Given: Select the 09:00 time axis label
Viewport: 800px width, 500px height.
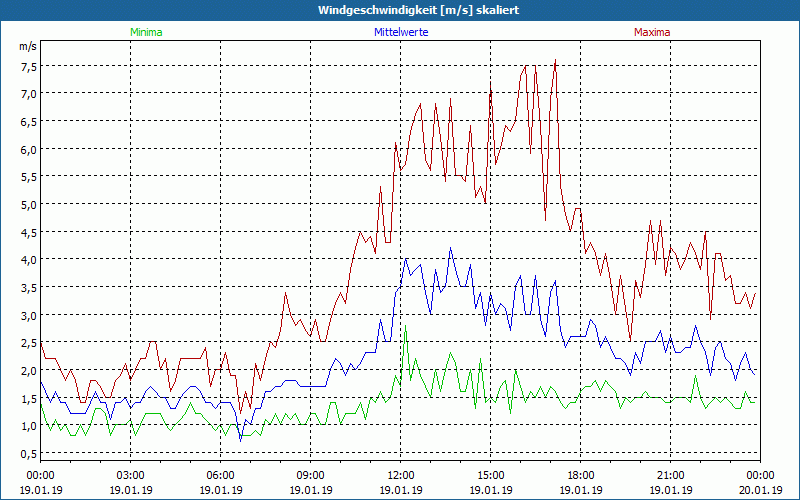Looking at the screenshot, I should (x=310, y=475).
